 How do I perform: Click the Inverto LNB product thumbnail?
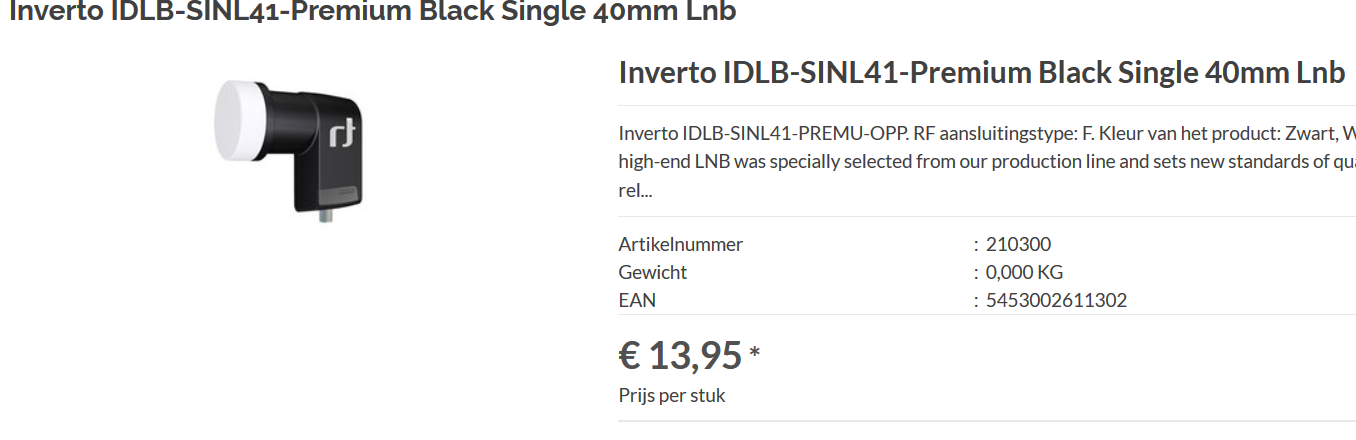click(x=288, y=148)
